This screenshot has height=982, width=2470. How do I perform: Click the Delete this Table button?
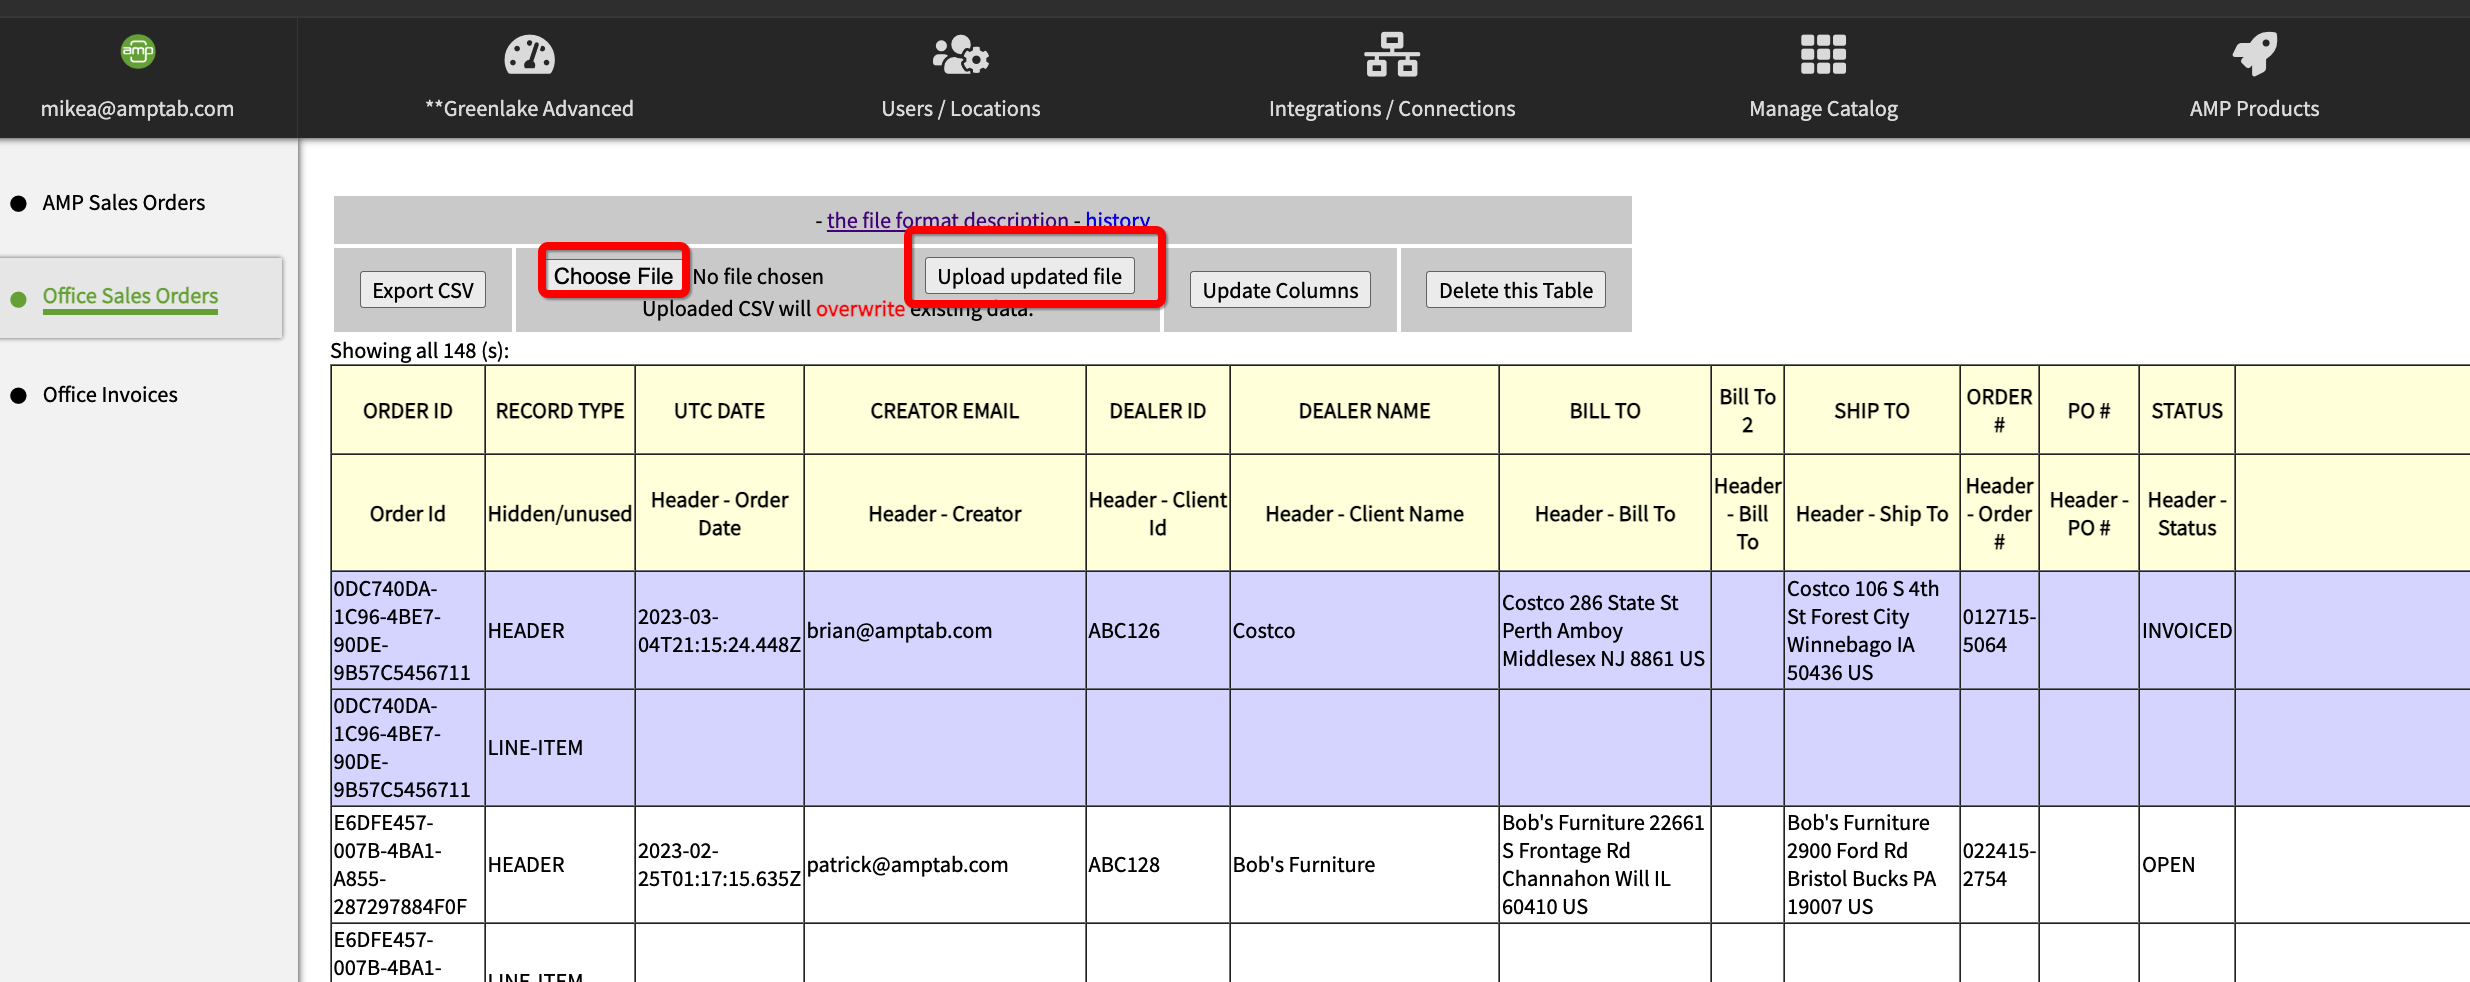[1515, 290]
